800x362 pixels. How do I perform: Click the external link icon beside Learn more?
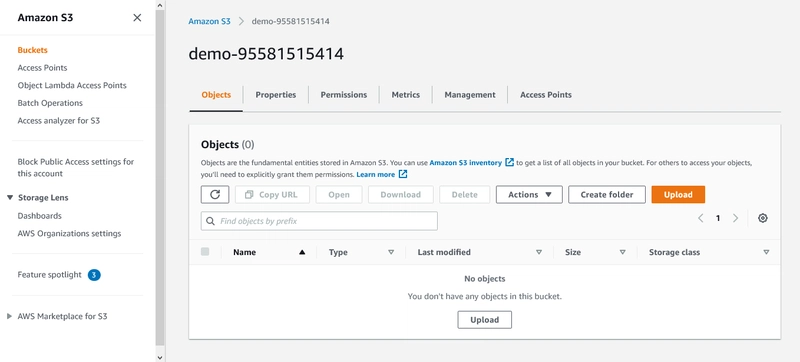point(403,174)
